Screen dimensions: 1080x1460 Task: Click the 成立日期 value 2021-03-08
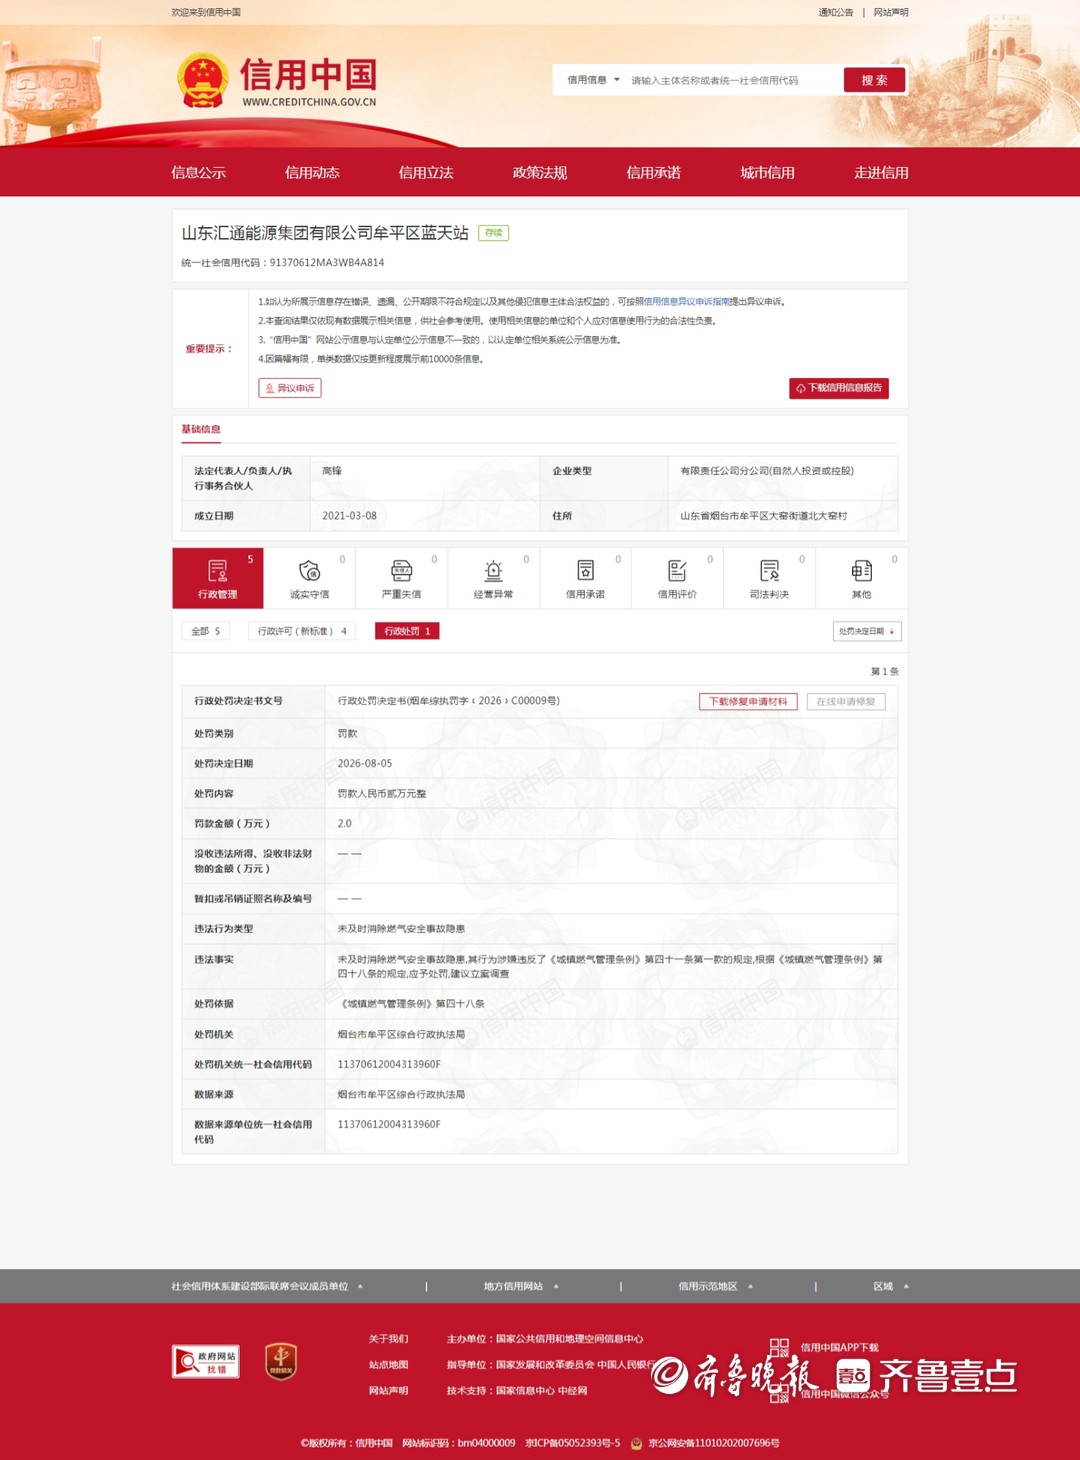coord(350,516)
